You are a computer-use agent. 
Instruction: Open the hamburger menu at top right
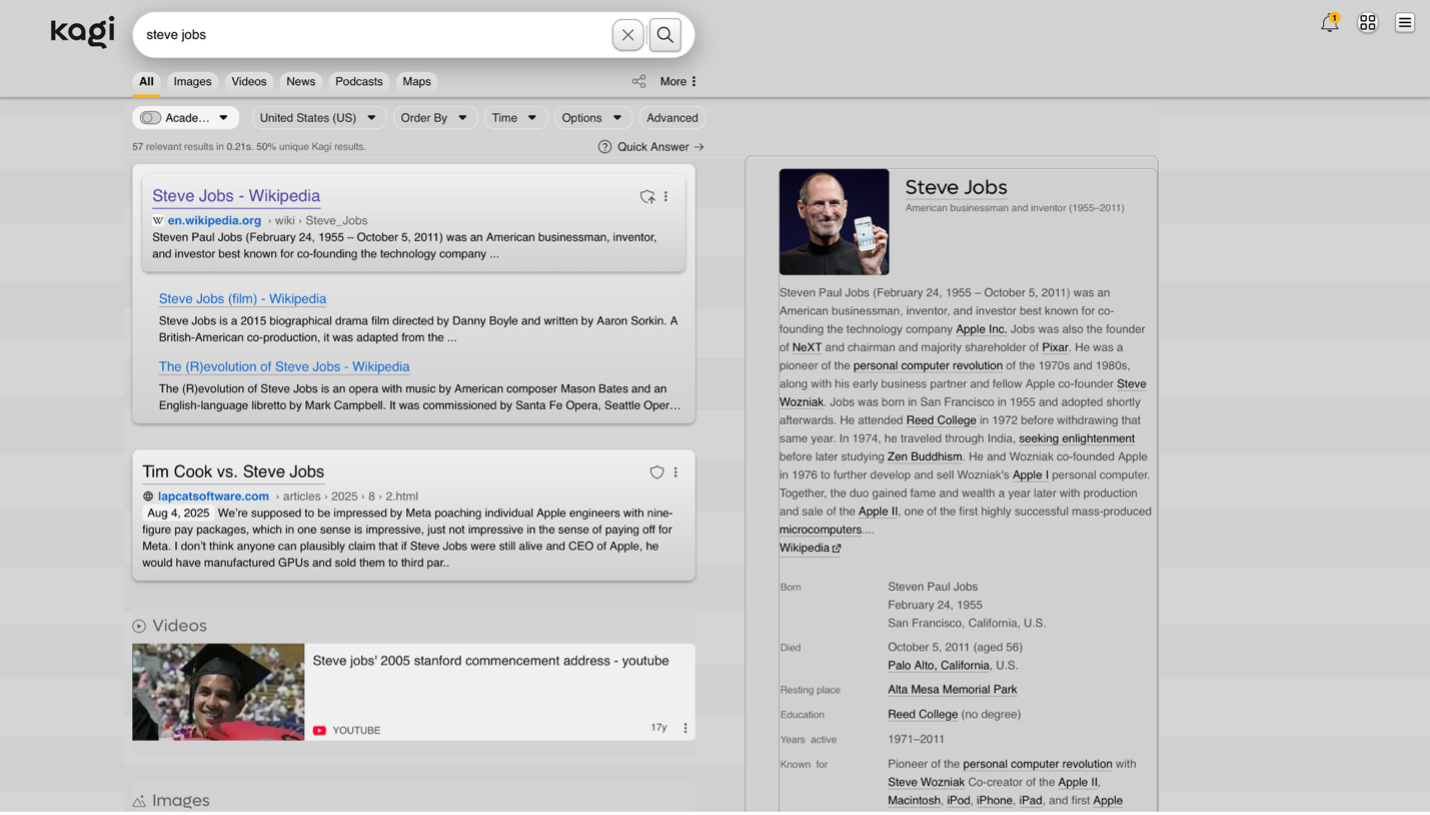point(1404,23)
